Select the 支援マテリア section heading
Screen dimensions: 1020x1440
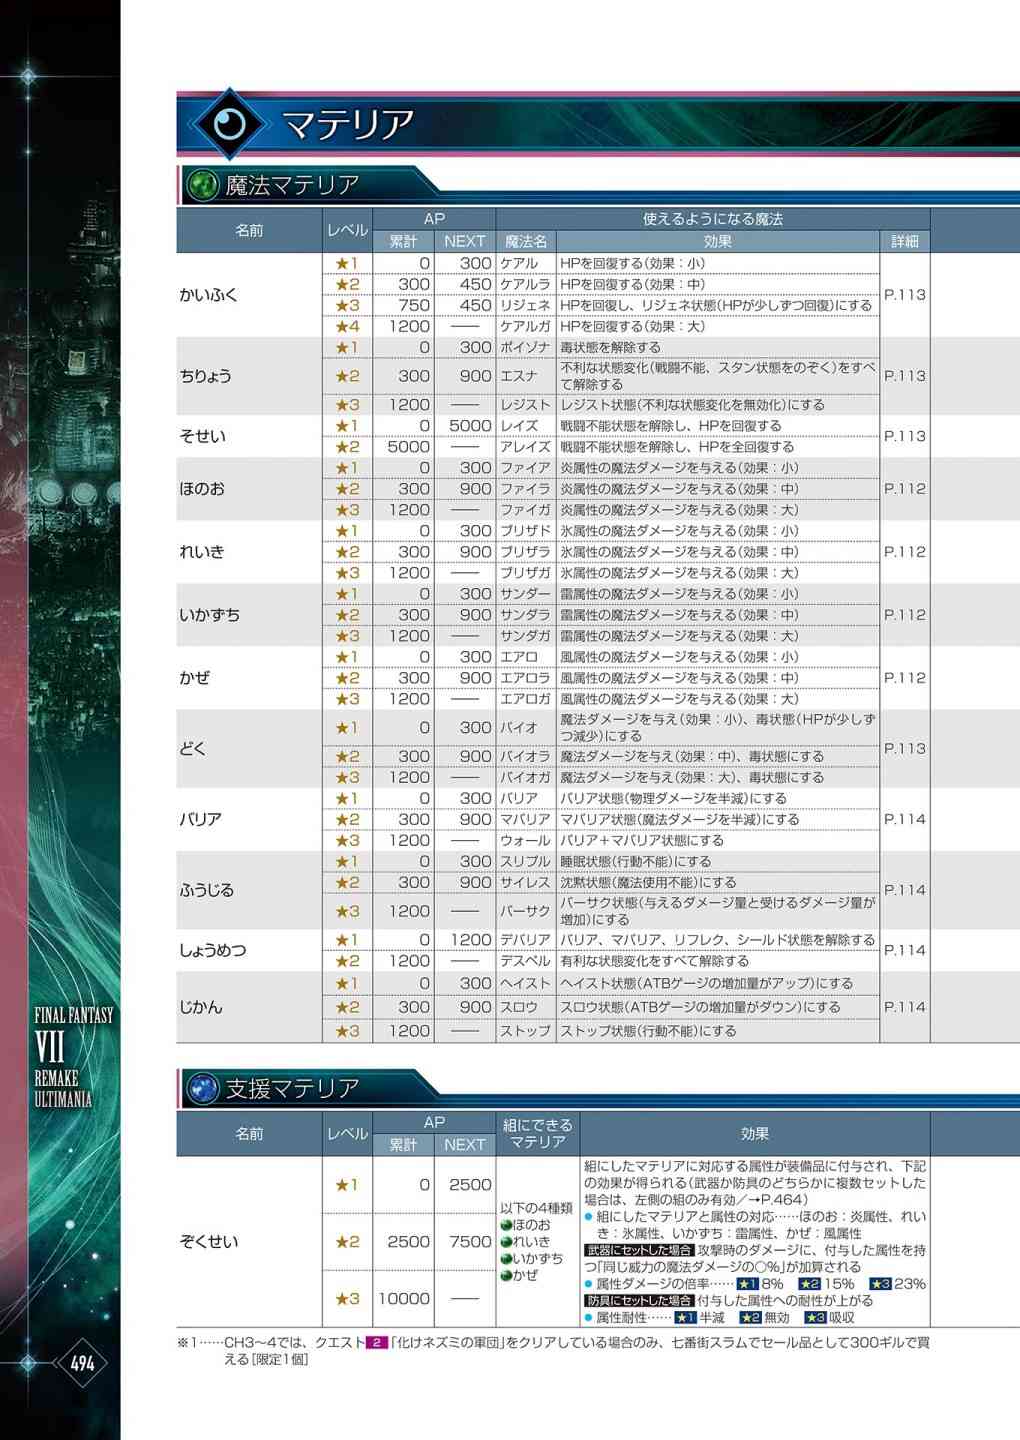291,1088
